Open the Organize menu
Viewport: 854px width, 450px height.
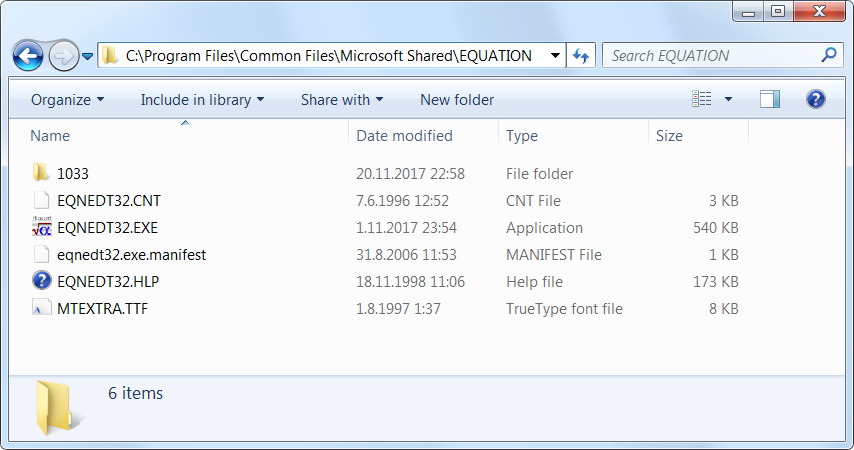coord(67,100)
